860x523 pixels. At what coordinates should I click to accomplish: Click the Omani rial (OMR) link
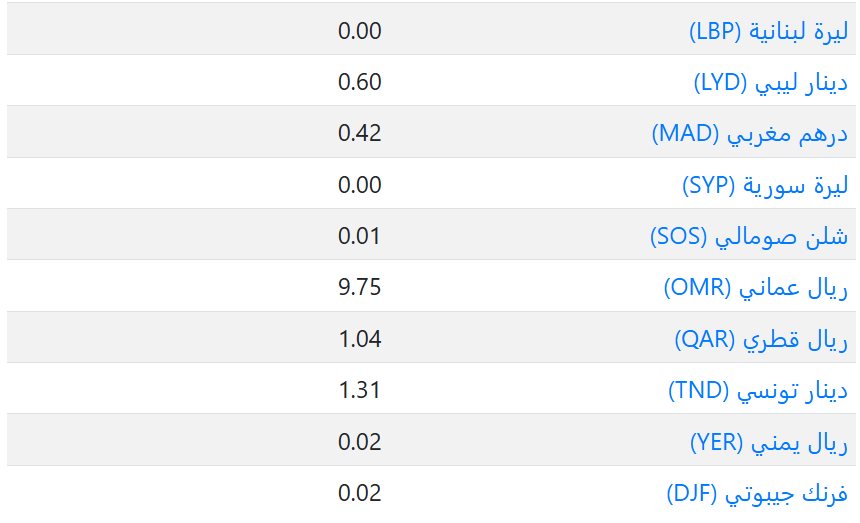(755, 288)
